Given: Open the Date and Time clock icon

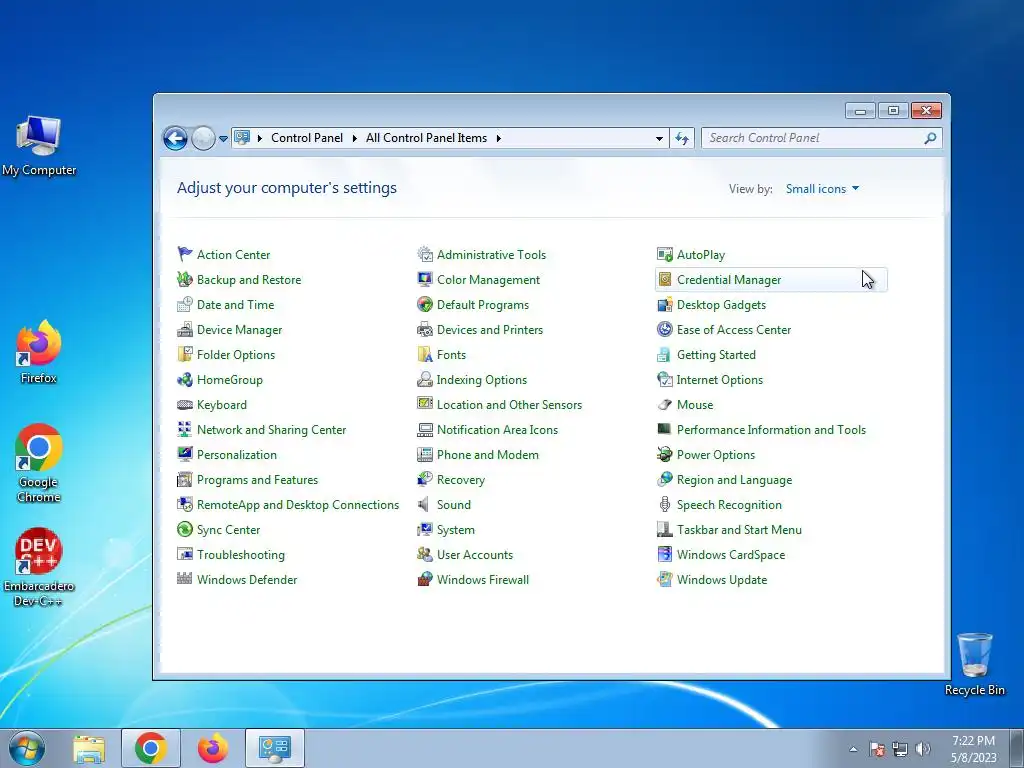Looking at the screenshot, I should click(x=185, y=304).
